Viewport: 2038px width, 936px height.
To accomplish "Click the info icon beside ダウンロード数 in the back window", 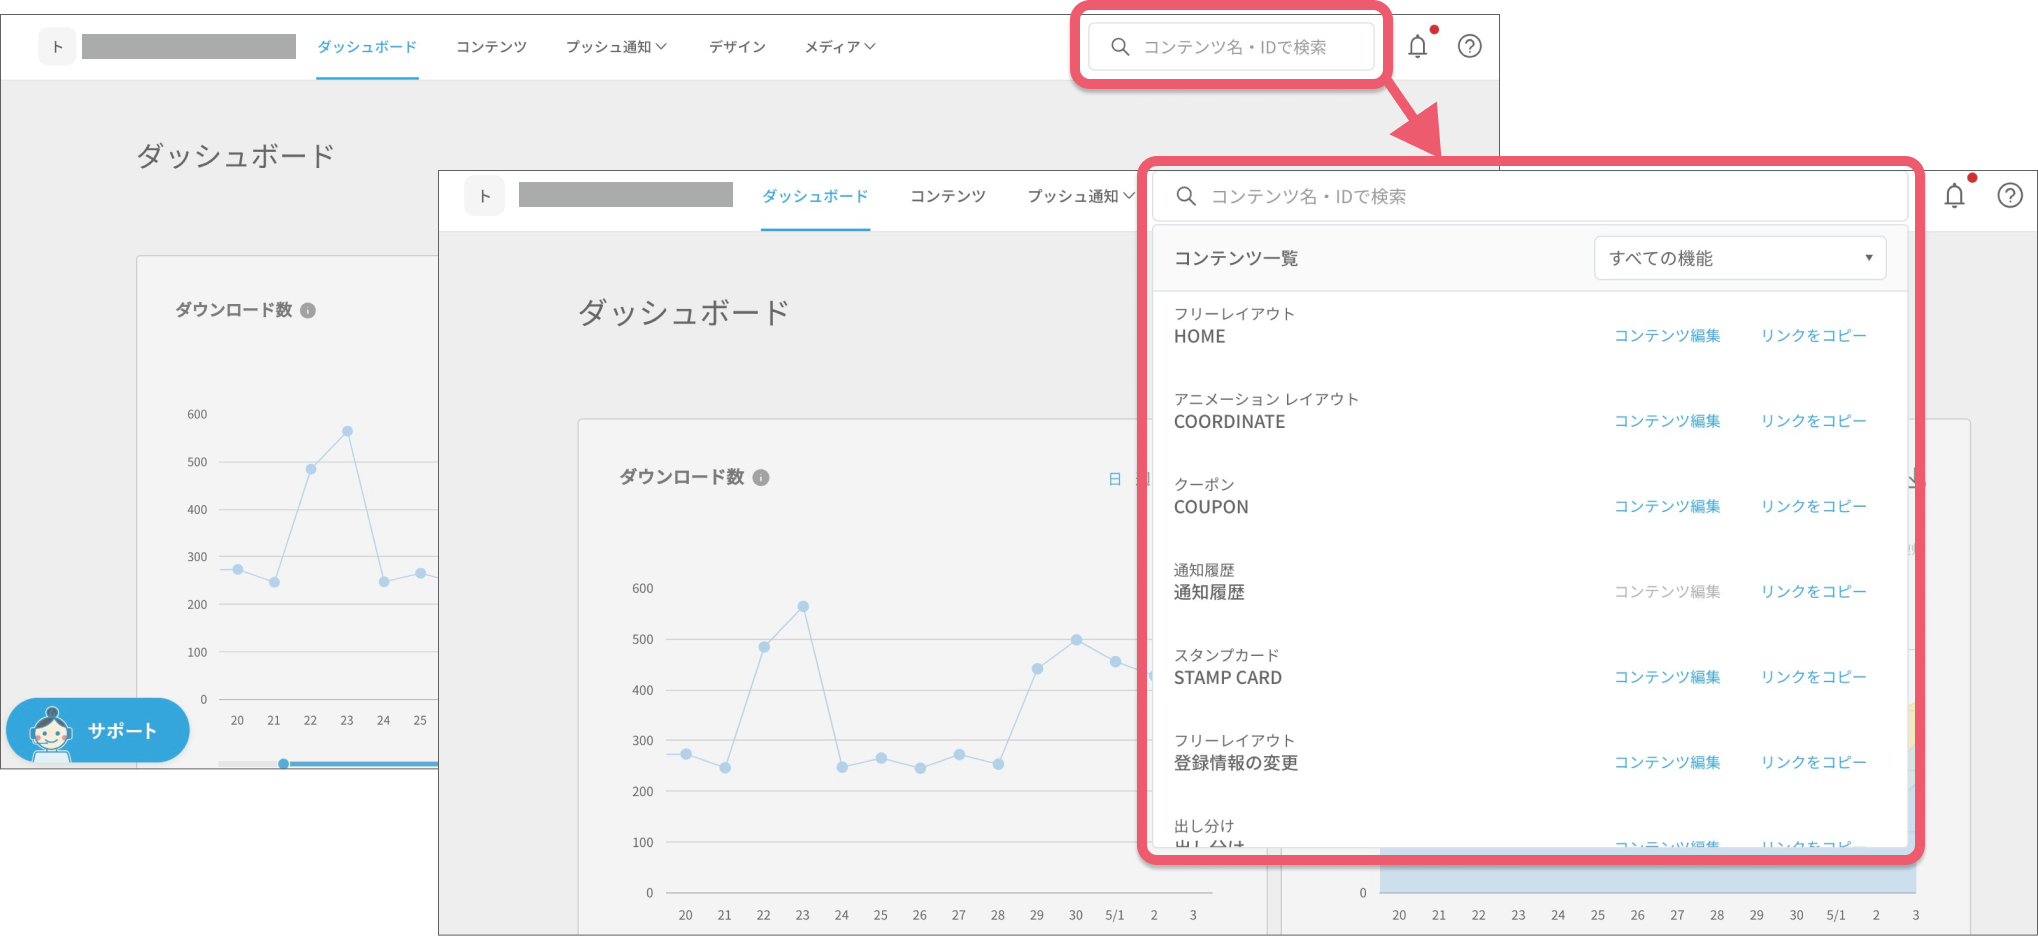I will click(308, 310).
